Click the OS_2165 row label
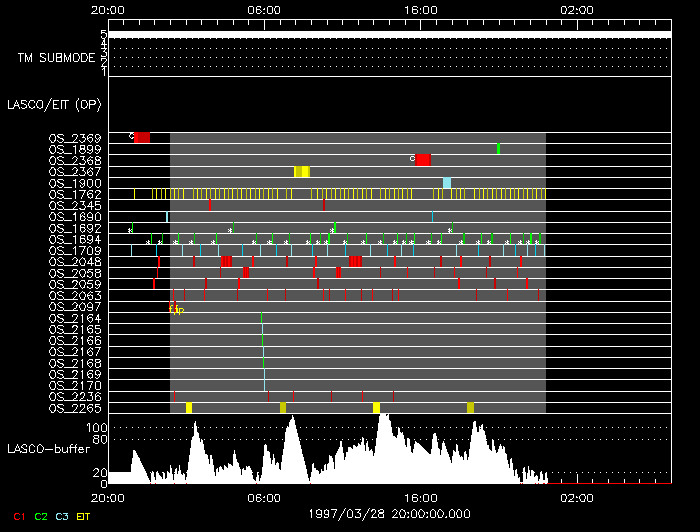700x532 pixels. click(x=75, y=330)
